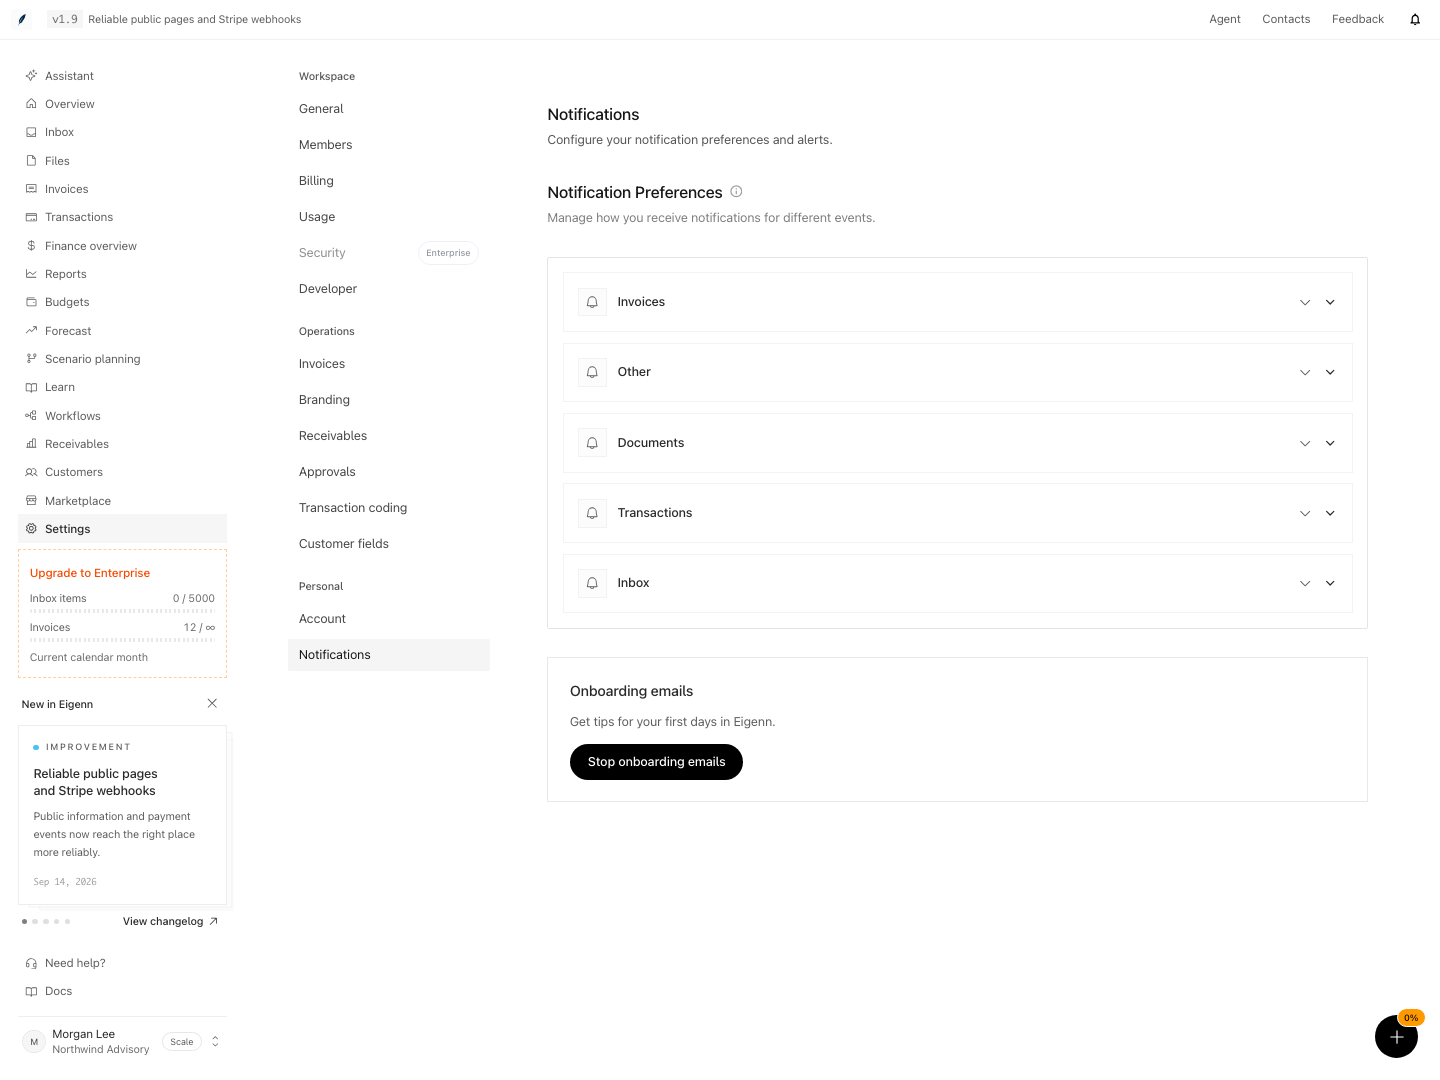Click the v1.9 version badge in the header
The height and width of the screenshot is (1080, 1440).
65,19
